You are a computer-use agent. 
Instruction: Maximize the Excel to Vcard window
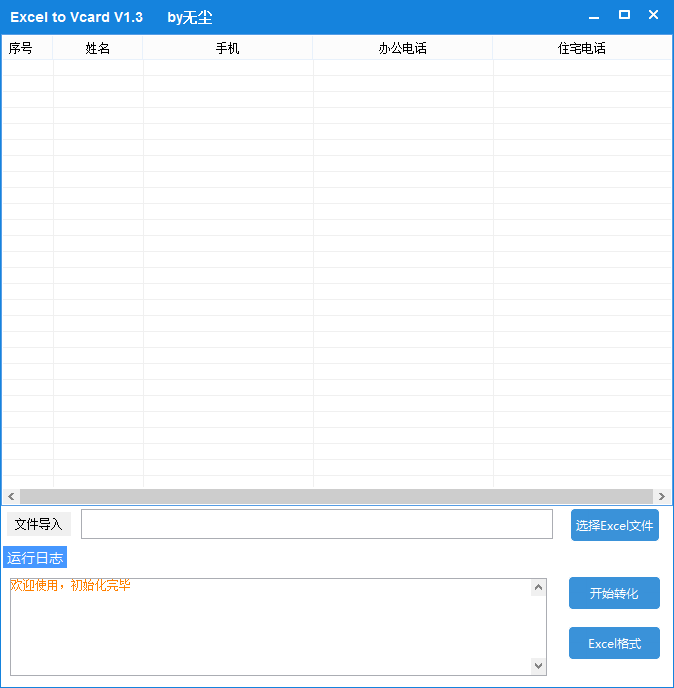click(x=624, y=15)
